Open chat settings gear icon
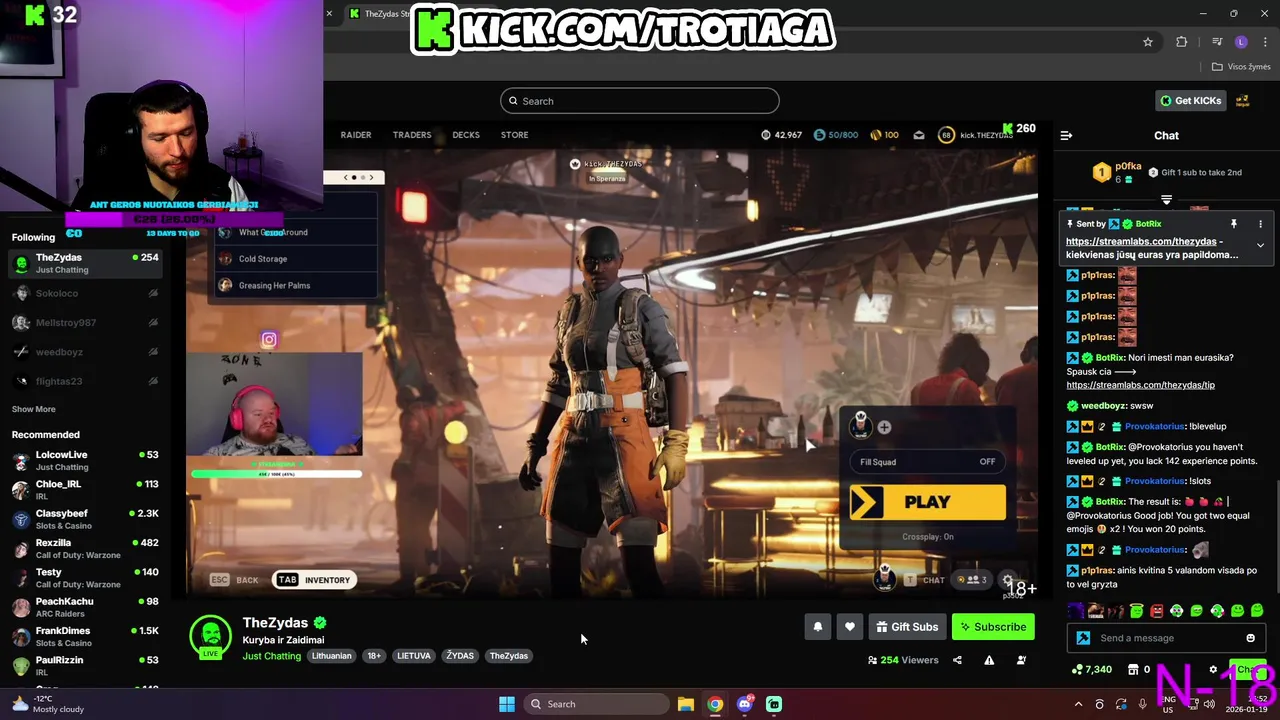Image resolution: width=1280 pixels, height=720 pixels. click(1213, 669)
